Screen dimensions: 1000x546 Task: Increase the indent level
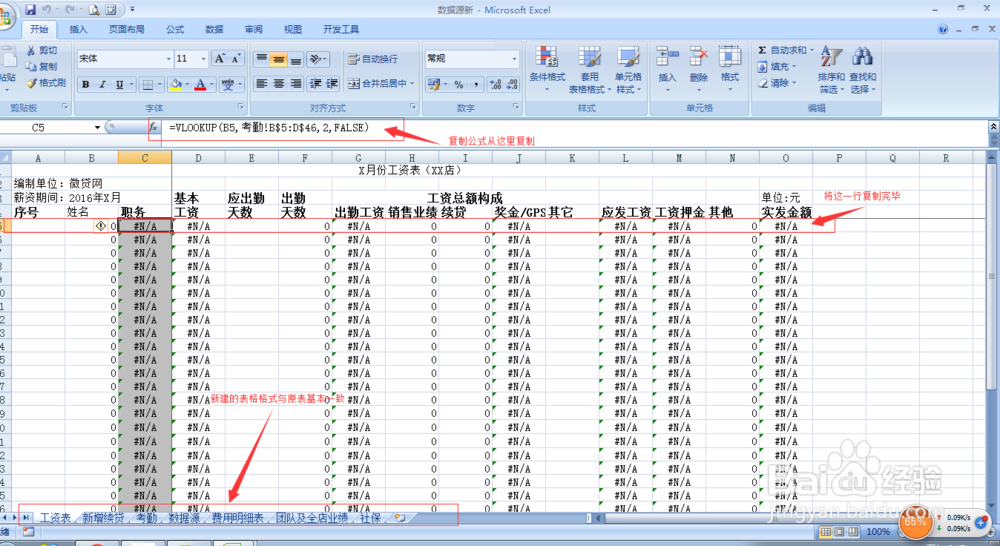[332, 84]
